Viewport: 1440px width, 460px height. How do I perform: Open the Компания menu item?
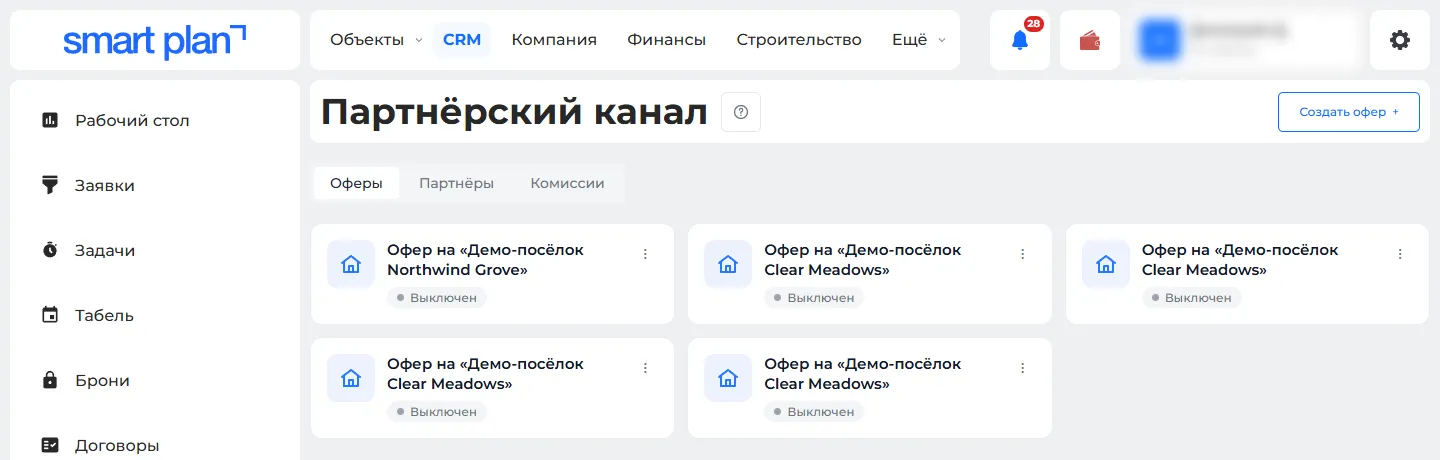554,40
